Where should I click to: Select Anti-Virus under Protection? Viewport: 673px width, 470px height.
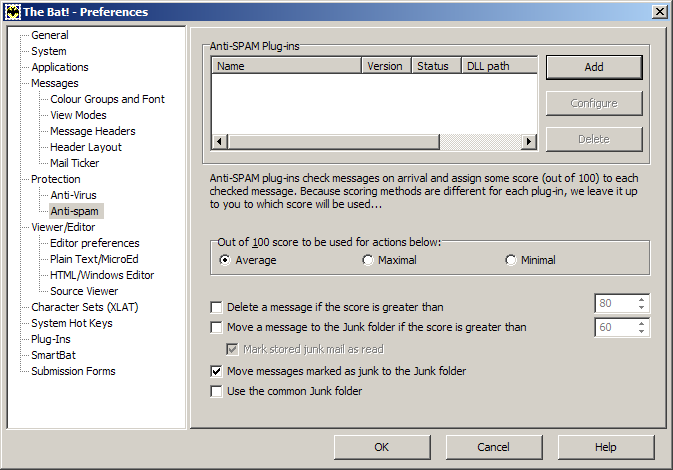pyautogui.click(x=73, y=195)
